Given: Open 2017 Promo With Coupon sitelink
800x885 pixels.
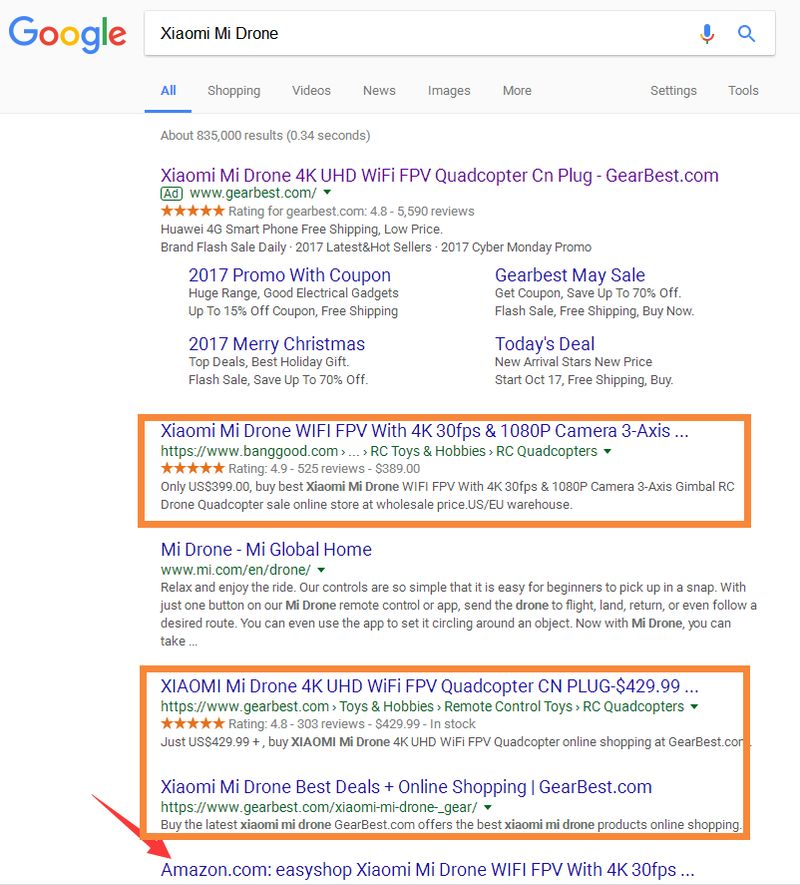Looking at the screenshot, I should (290, 275).
